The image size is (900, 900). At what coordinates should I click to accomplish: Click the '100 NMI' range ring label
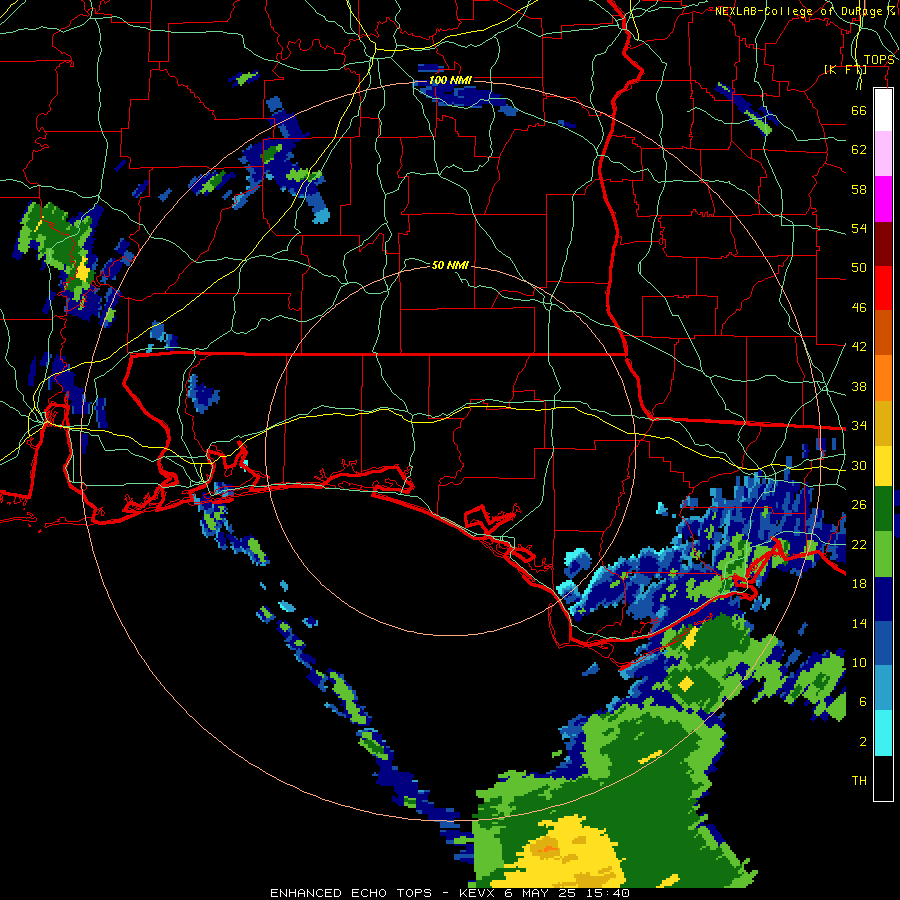(450, 80)
